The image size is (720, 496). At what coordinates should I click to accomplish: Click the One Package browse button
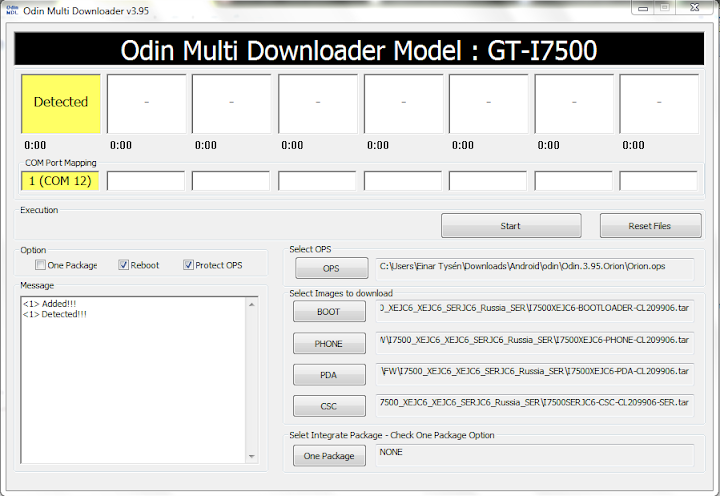pos(329,456)
